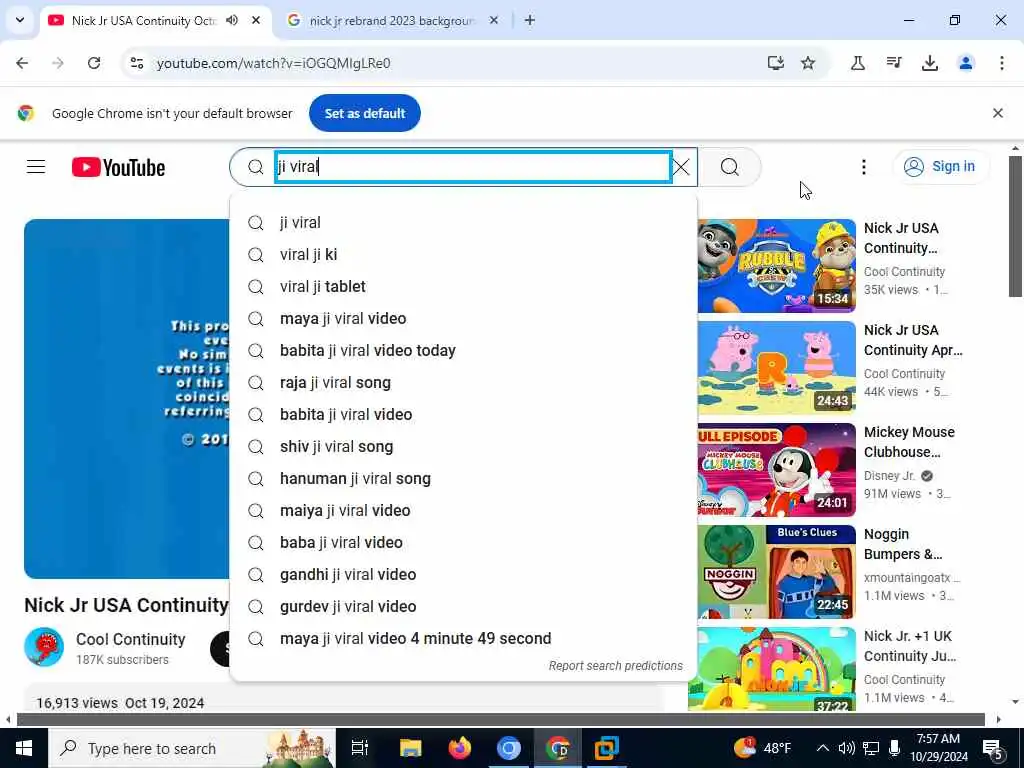The height and width of the screenshot is (768, 1024).
Task: Pick the suggestion 'viral ji tablet'
Action: pyautogui.click(x=464, y=287)
